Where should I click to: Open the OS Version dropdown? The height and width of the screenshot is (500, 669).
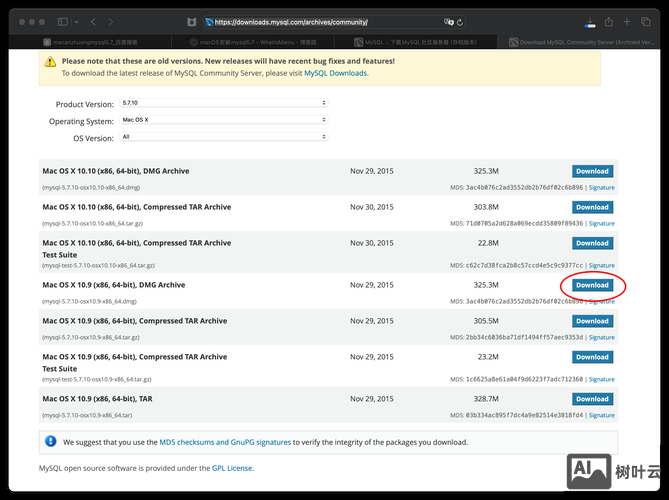[223, 137]
